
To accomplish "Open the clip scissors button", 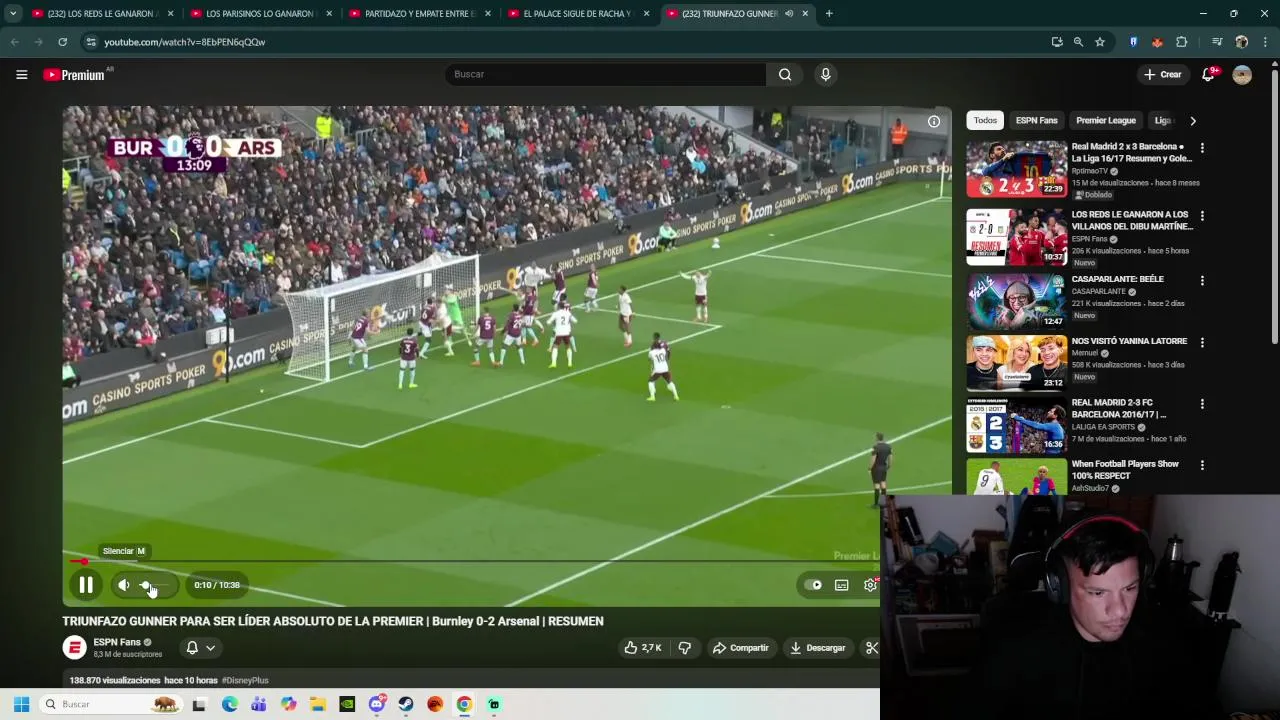I will (871, 648).
